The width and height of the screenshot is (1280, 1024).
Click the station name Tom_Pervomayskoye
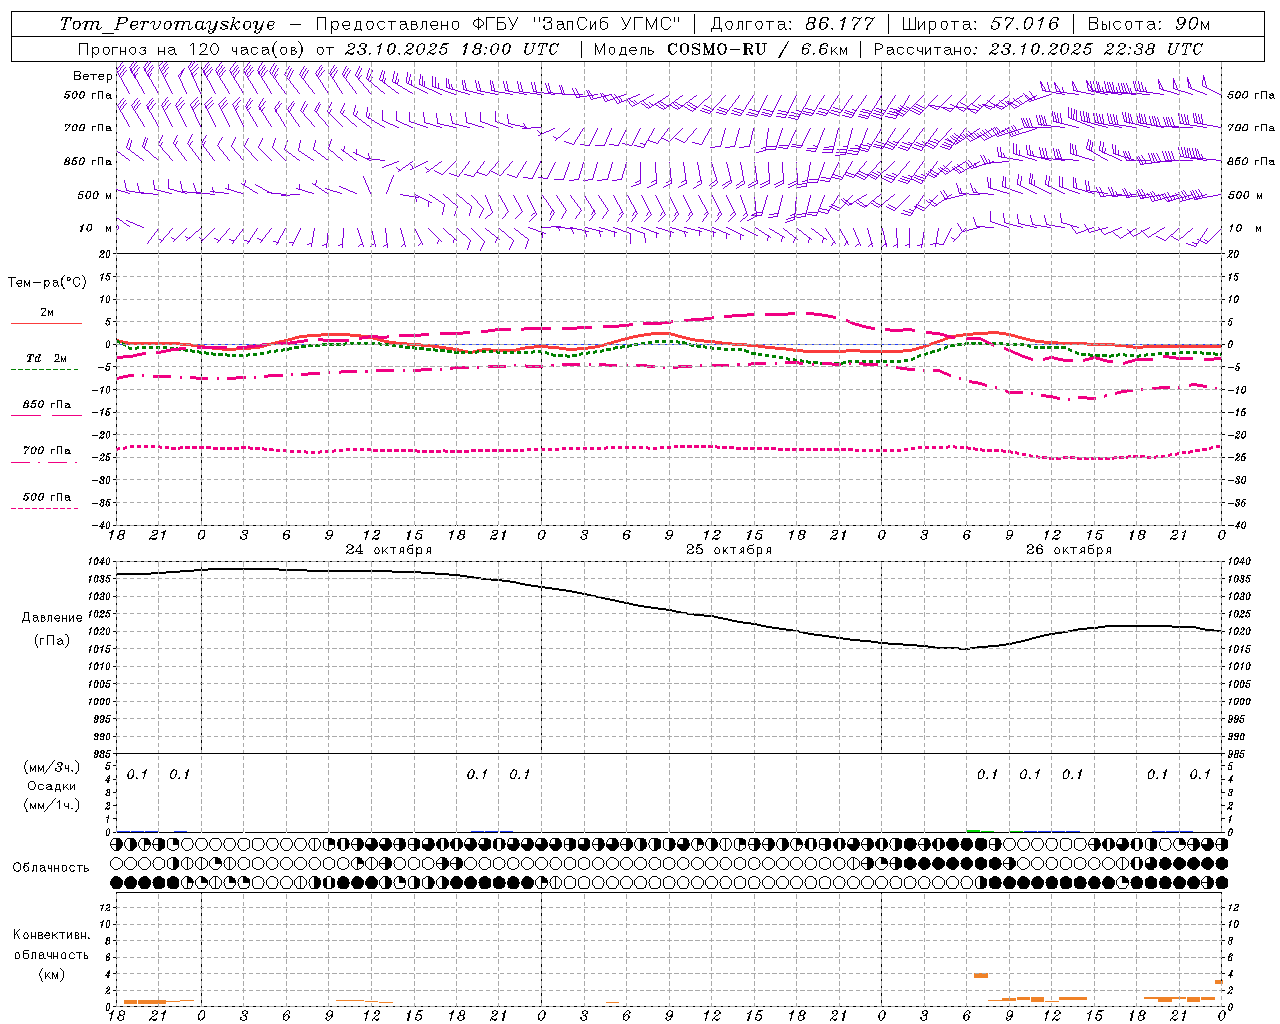coord(167,24)
